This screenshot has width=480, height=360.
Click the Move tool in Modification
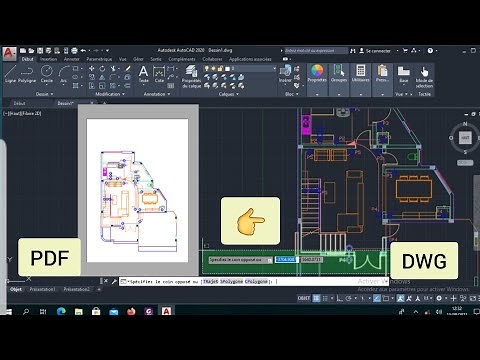[x=92, y=68]
